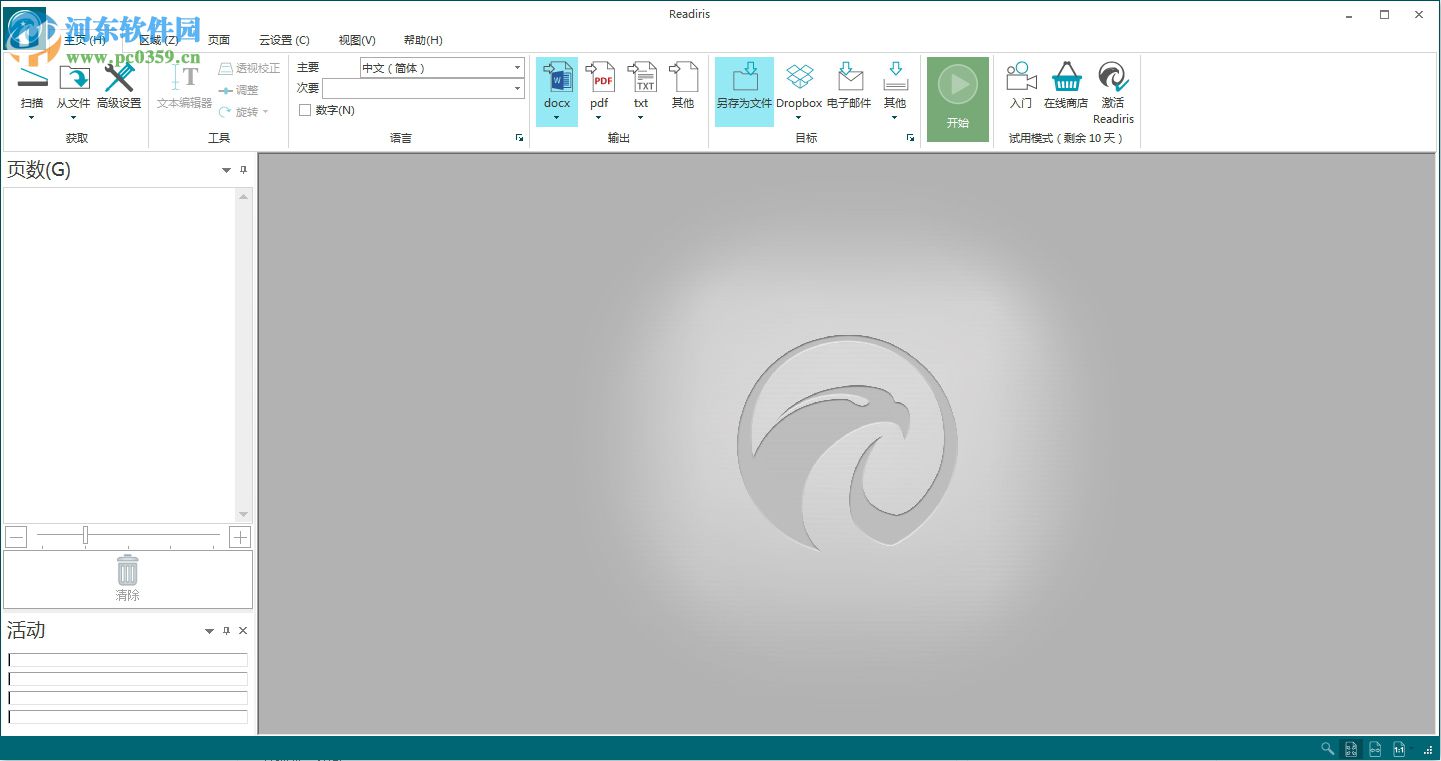1441x761 pixels.
Task: Click the Adjust (调整) tool
Action: click(239, 90)
